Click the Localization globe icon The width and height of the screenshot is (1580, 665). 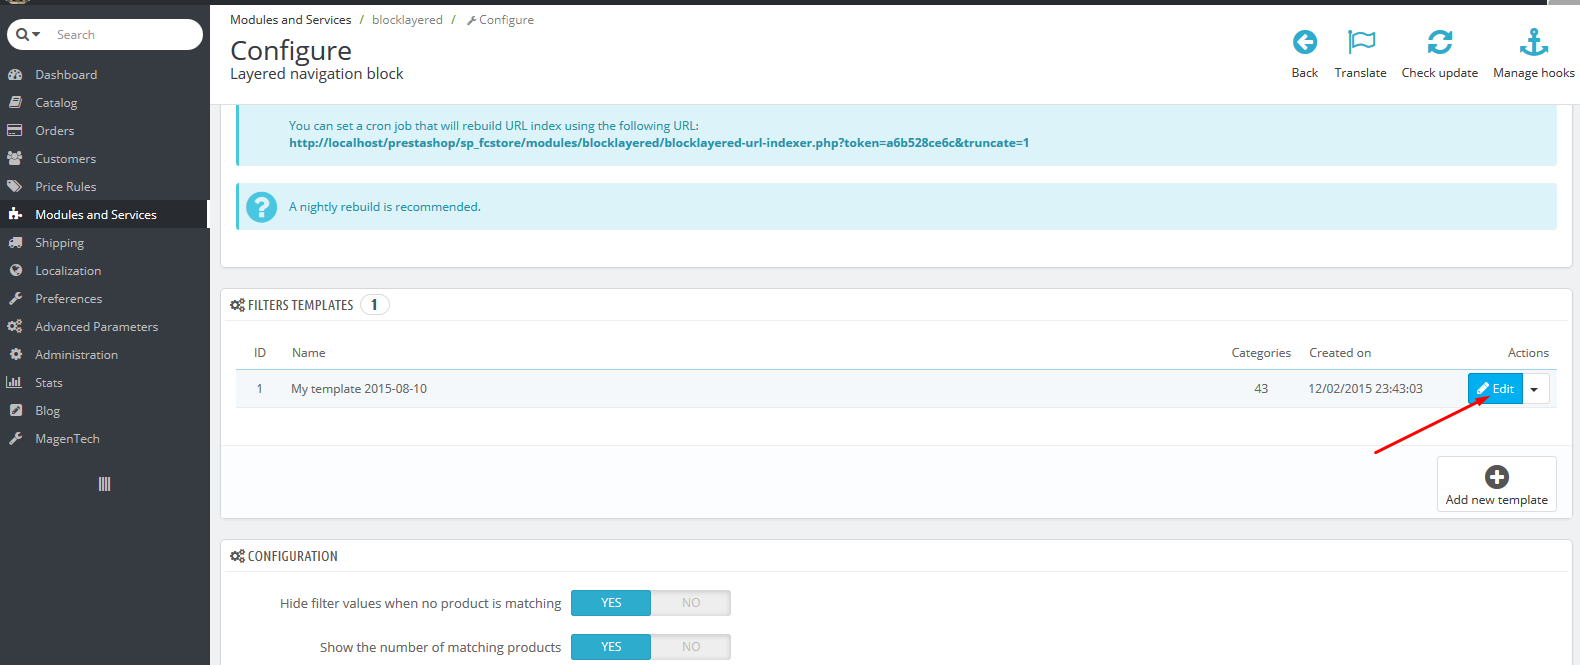[x=15, y=271]
